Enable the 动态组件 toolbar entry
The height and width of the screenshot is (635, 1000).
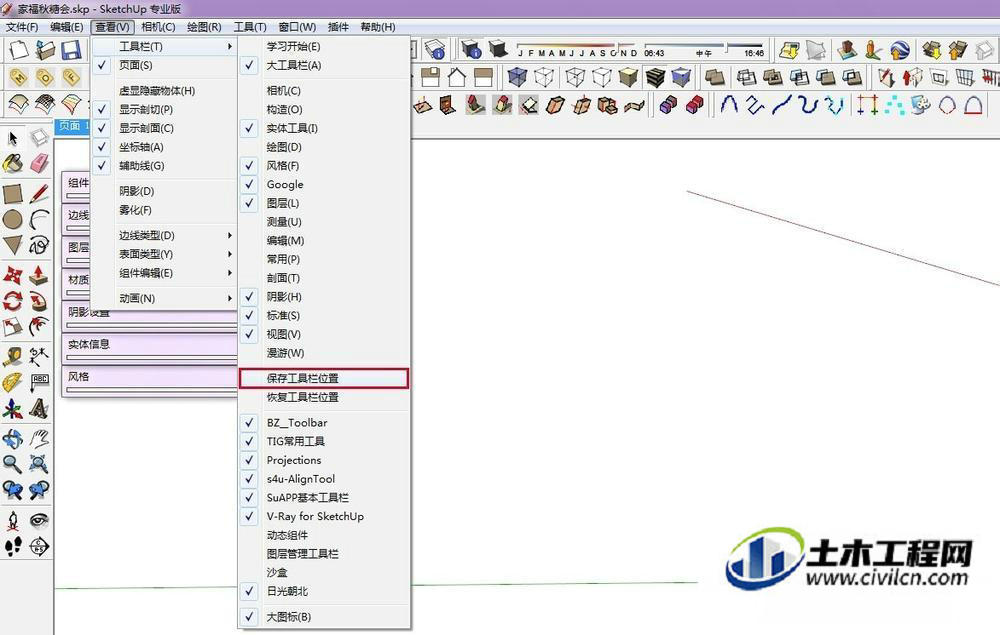pyautogui.click(x=323, y=535)
